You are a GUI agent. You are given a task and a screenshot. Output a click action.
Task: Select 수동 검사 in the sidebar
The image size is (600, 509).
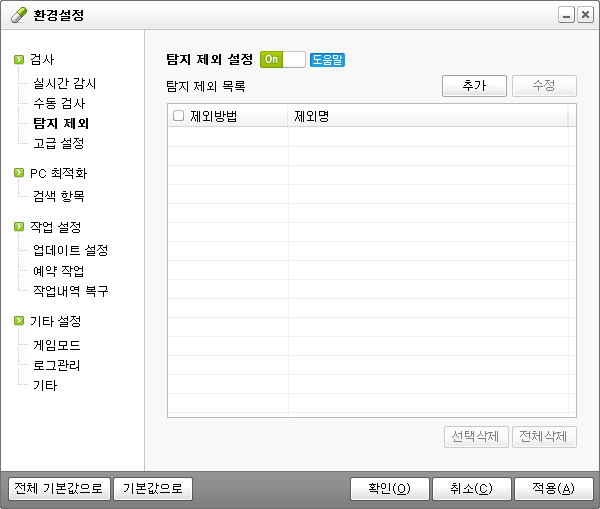click(x=60, y=103)
